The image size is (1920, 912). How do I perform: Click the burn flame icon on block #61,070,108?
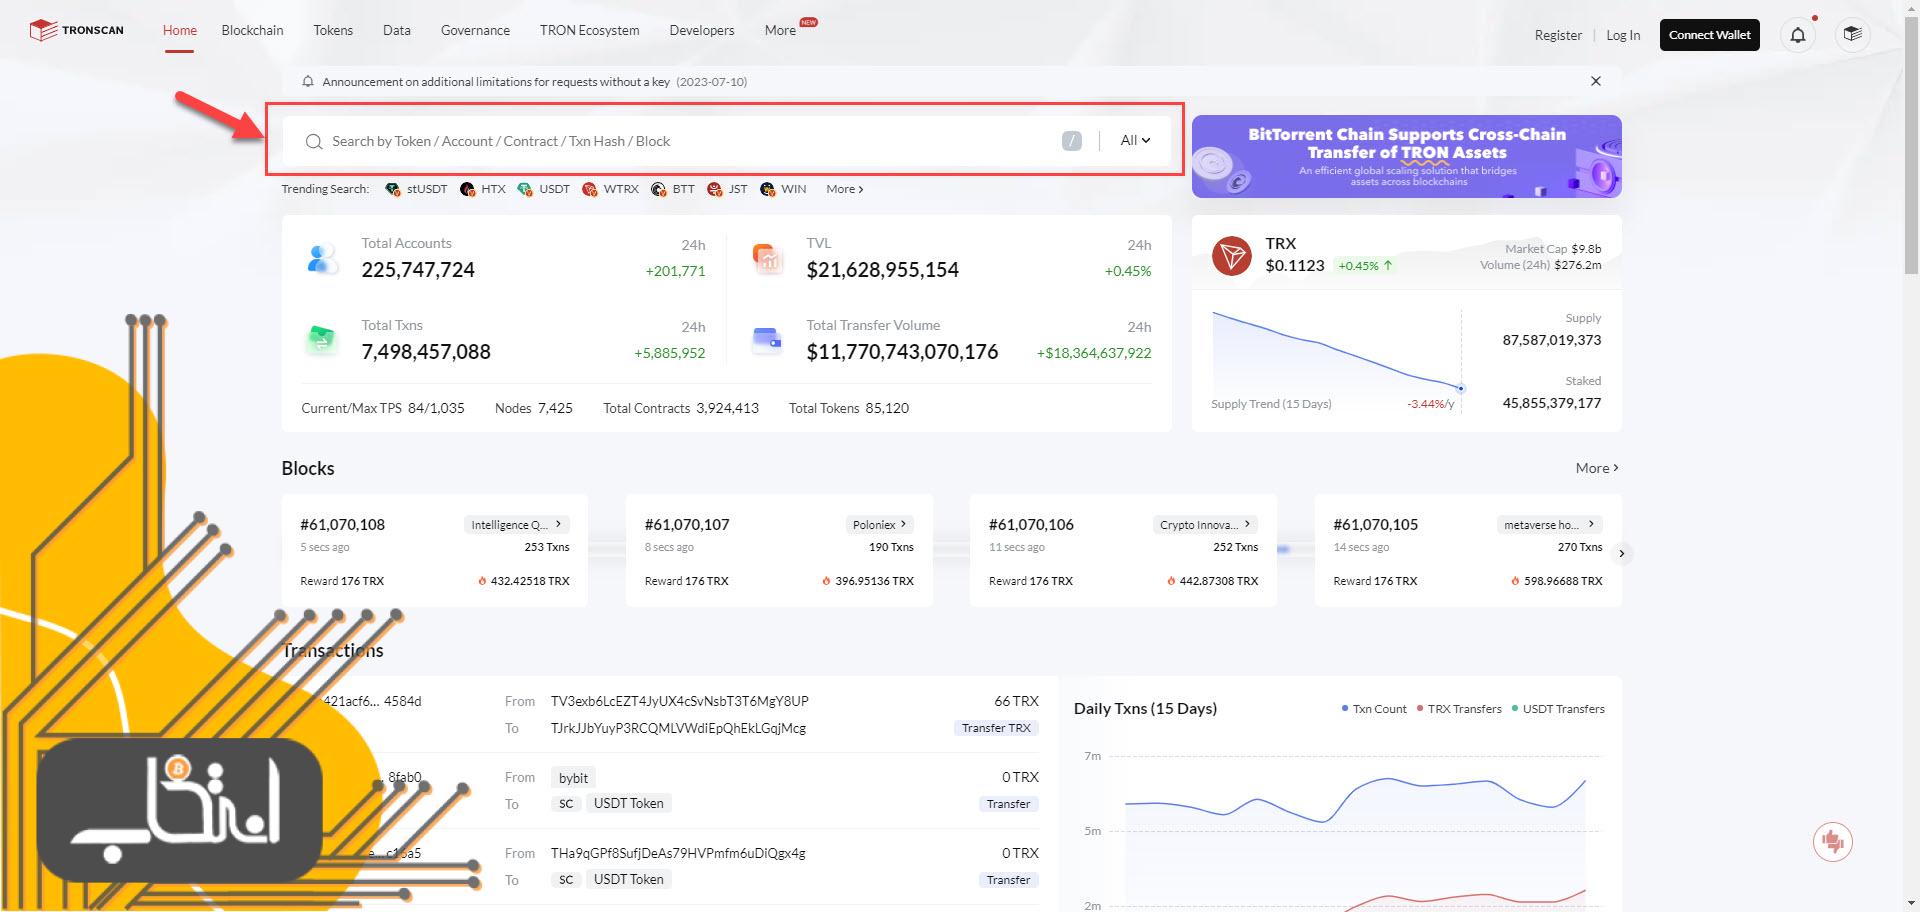[482, 581]
